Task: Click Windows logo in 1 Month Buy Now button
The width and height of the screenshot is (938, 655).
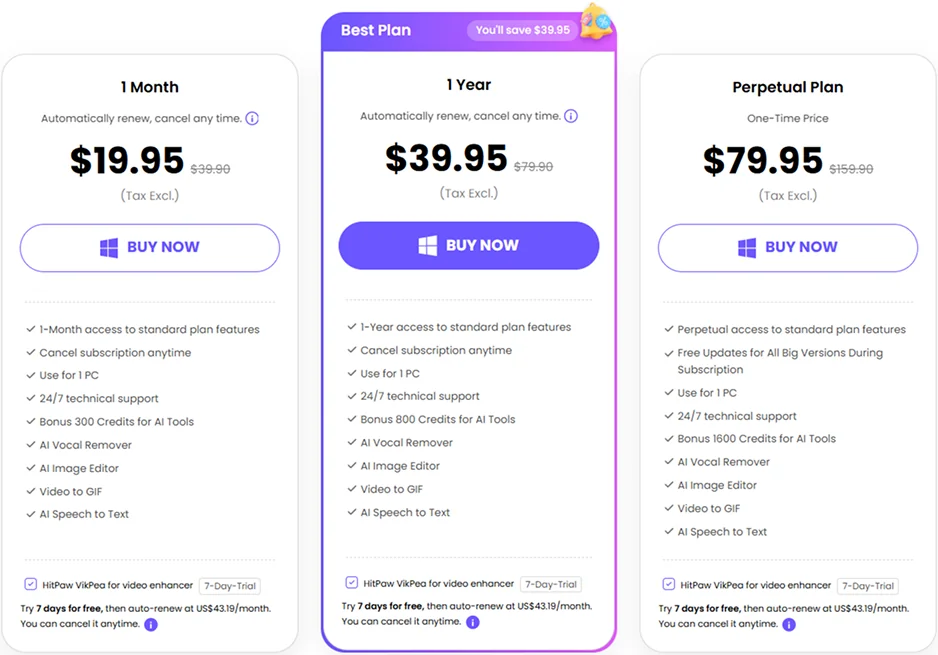Action: tap(109, 248)
